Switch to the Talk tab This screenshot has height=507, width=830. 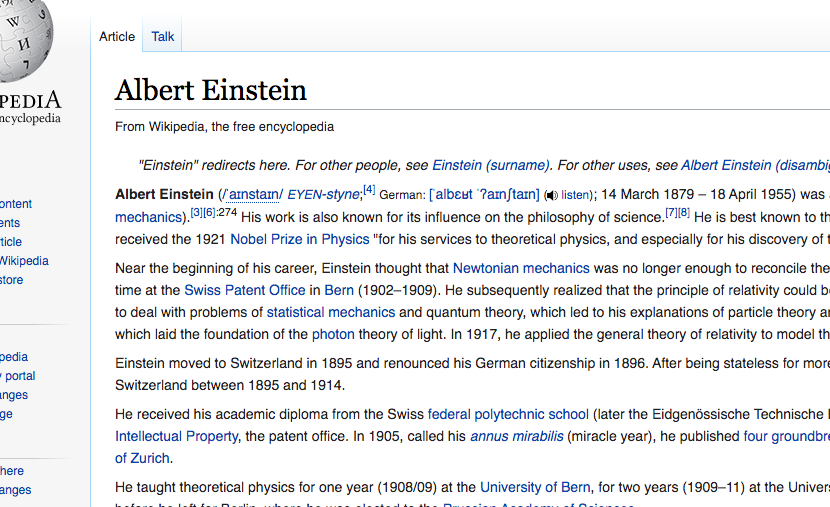163,37
